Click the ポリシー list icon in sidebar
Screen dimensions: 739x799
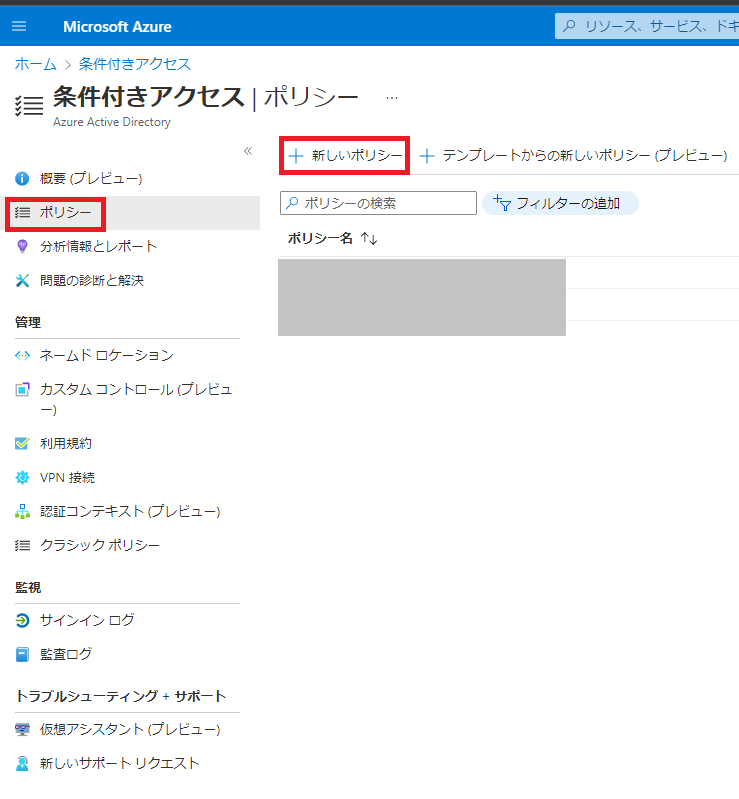[22, 212]
